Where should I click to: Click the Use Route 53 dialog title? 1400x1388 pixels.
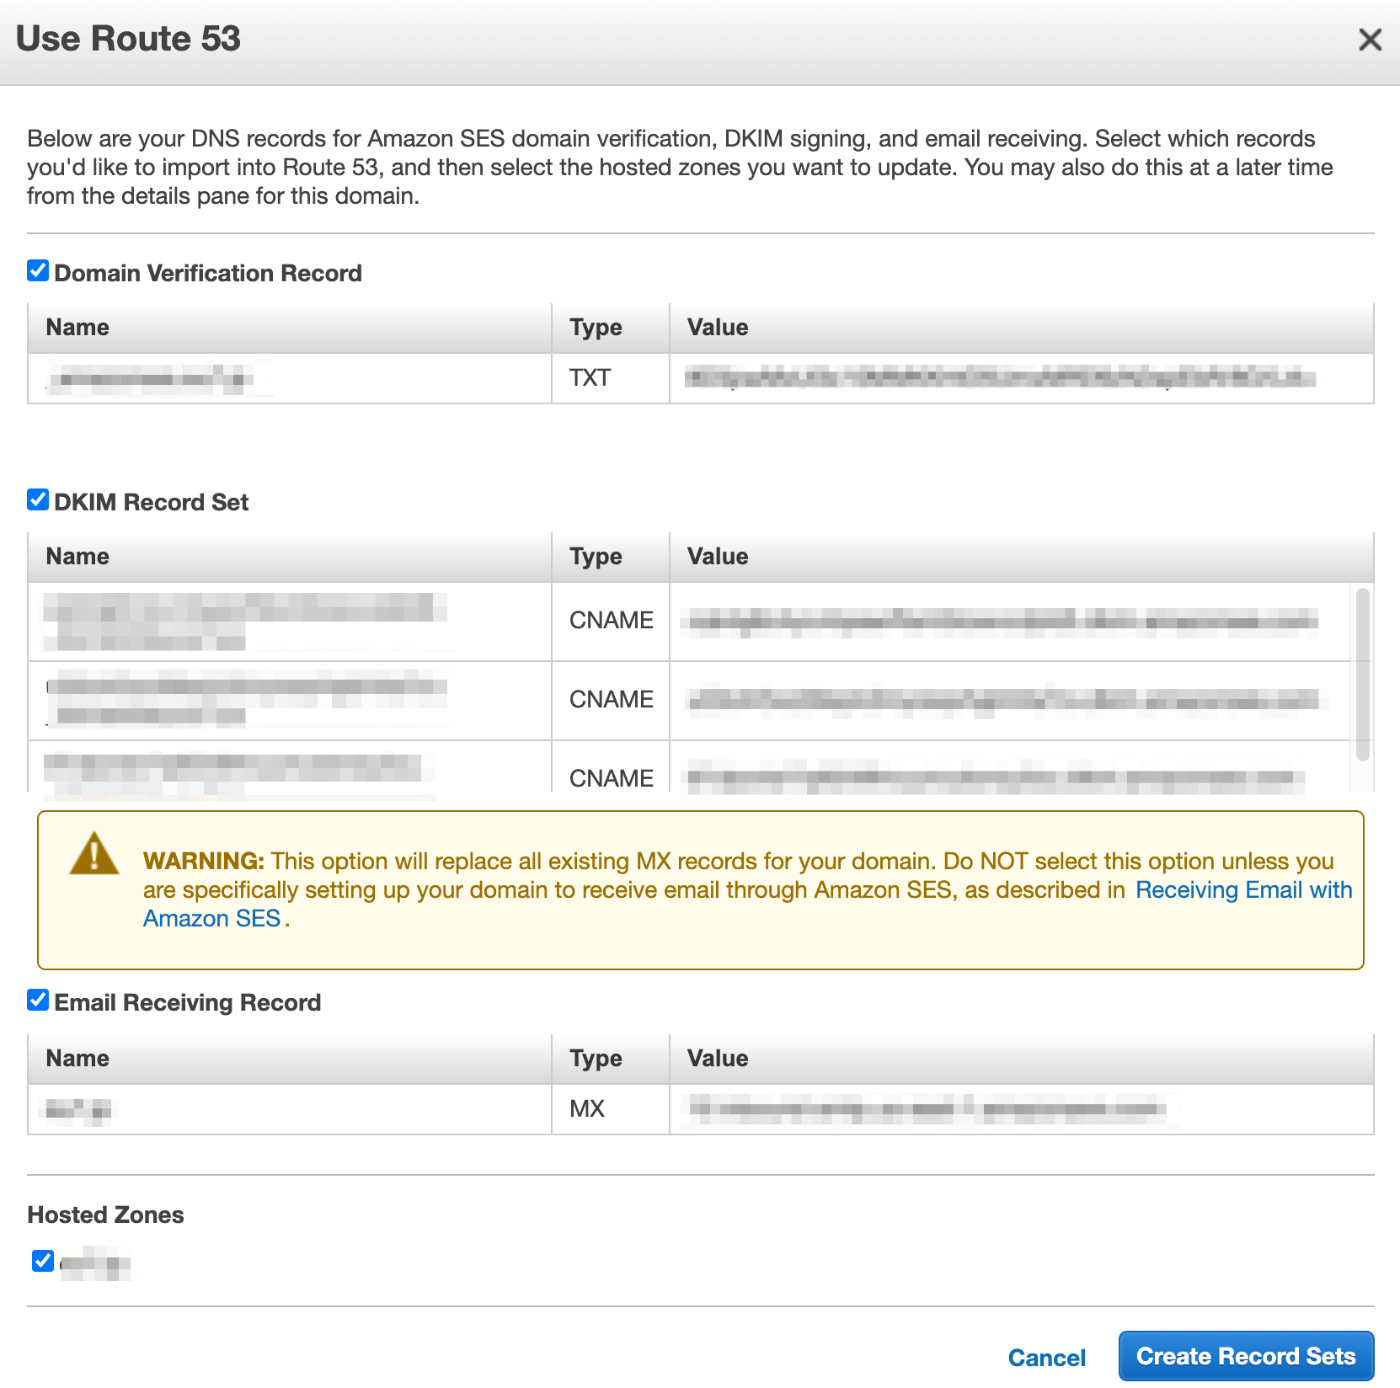click(128, 38)
